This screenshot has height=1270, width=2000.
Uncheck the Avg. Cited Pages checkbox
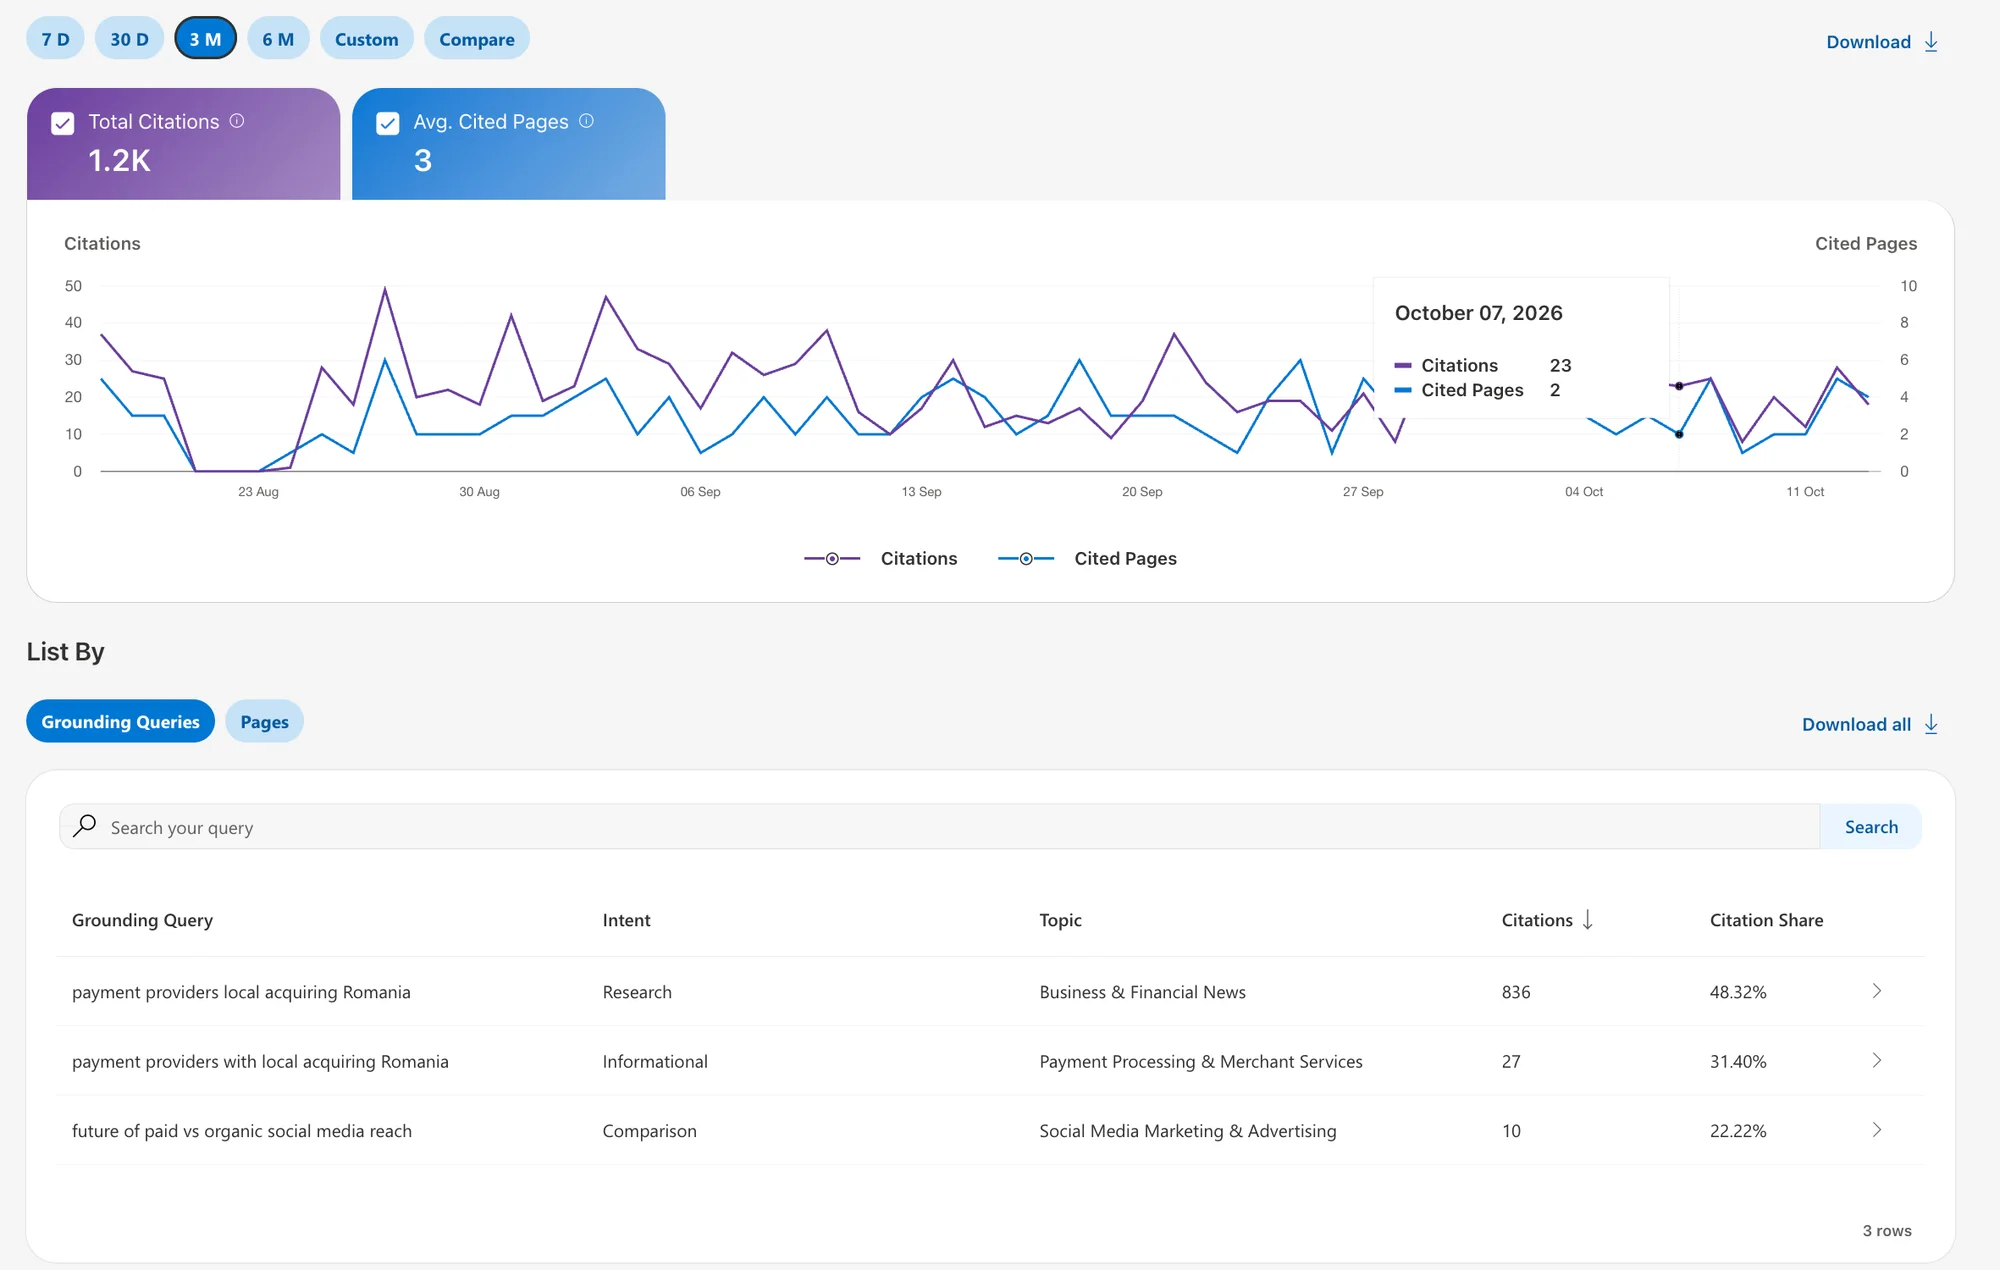[x=388, y=123]
